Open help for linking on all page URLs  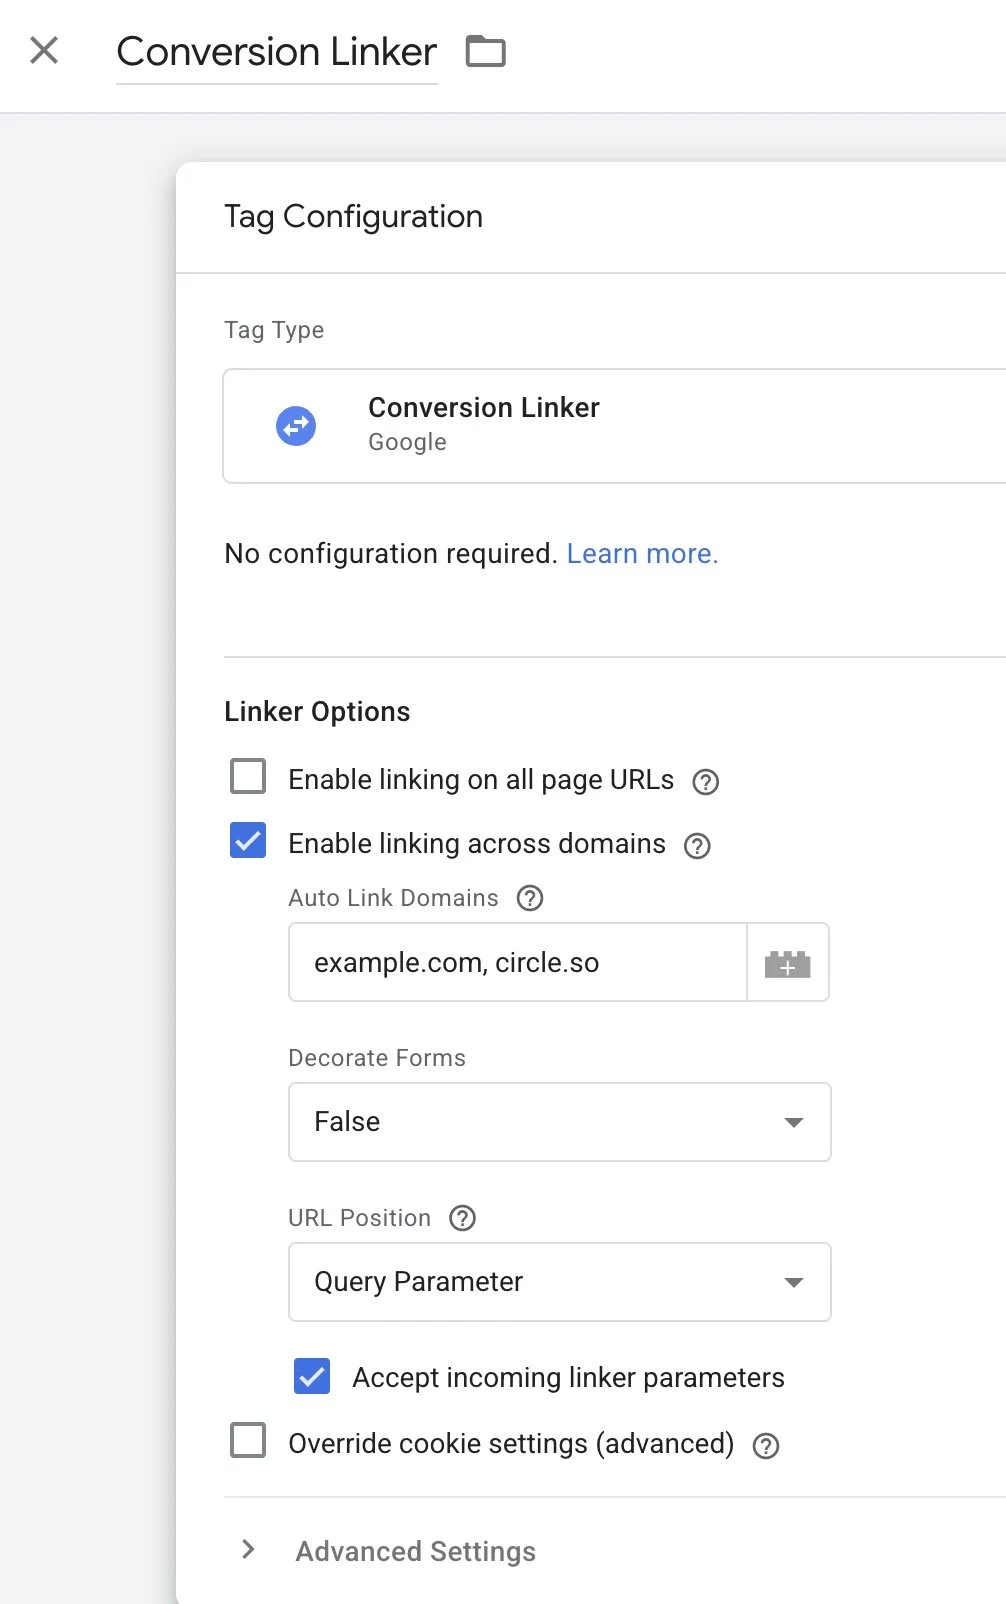706,782
